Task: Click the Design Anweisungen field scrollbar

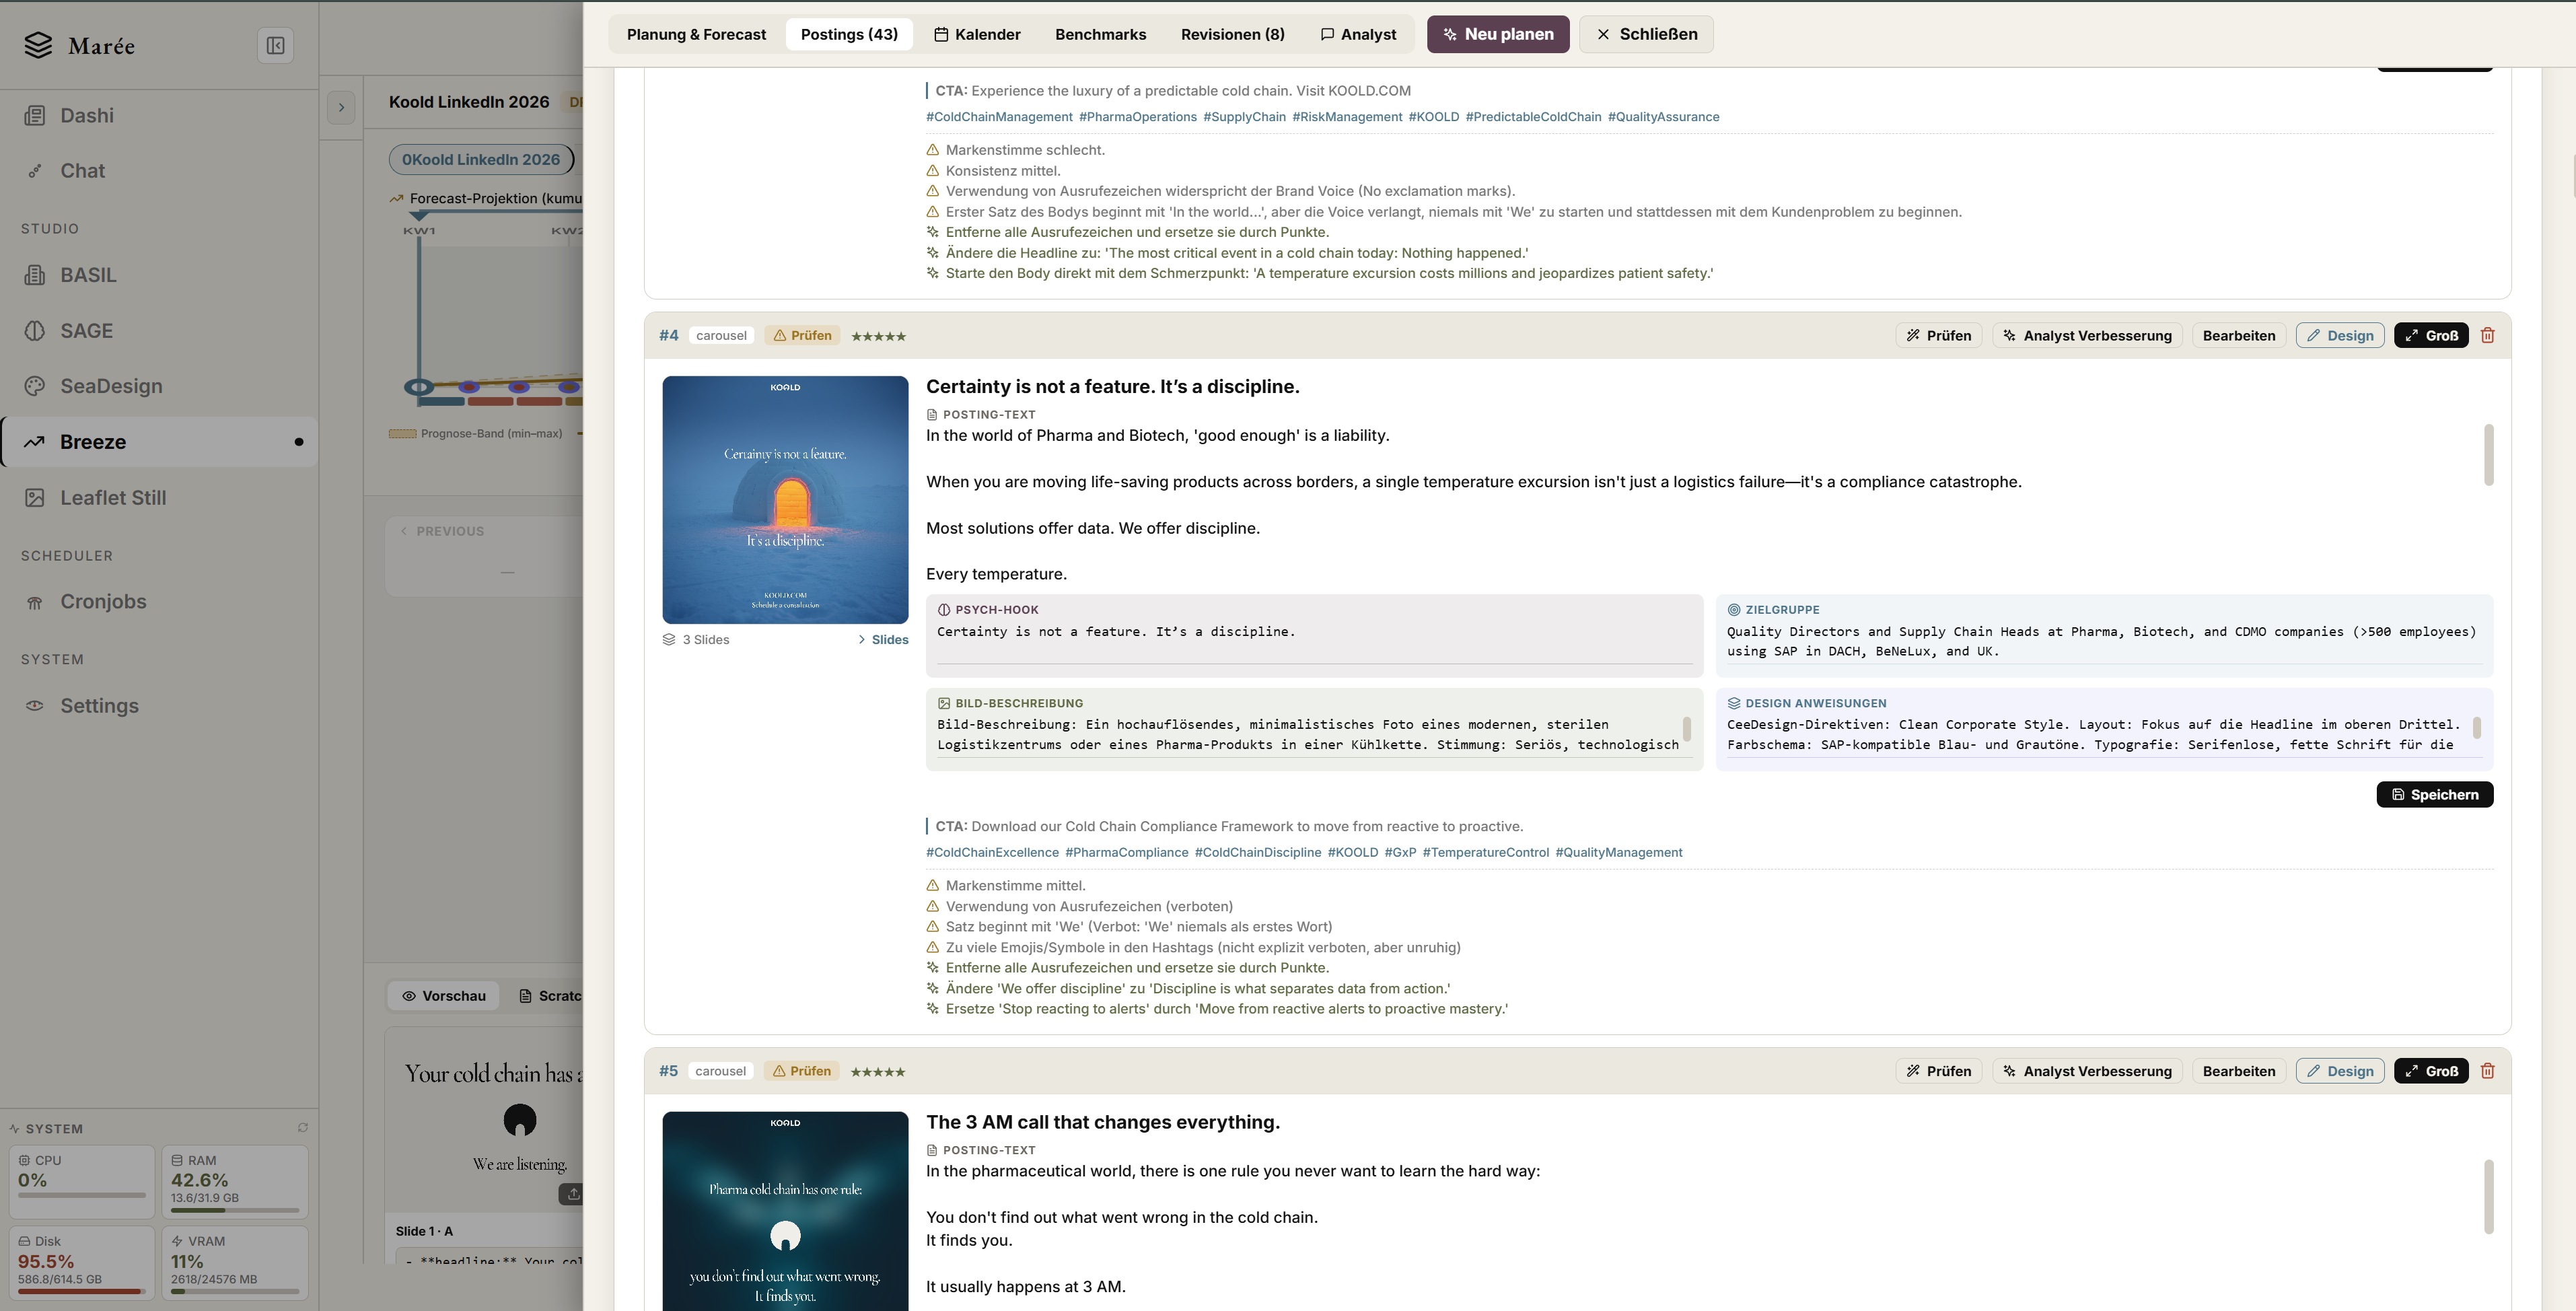Action: 2476,727
